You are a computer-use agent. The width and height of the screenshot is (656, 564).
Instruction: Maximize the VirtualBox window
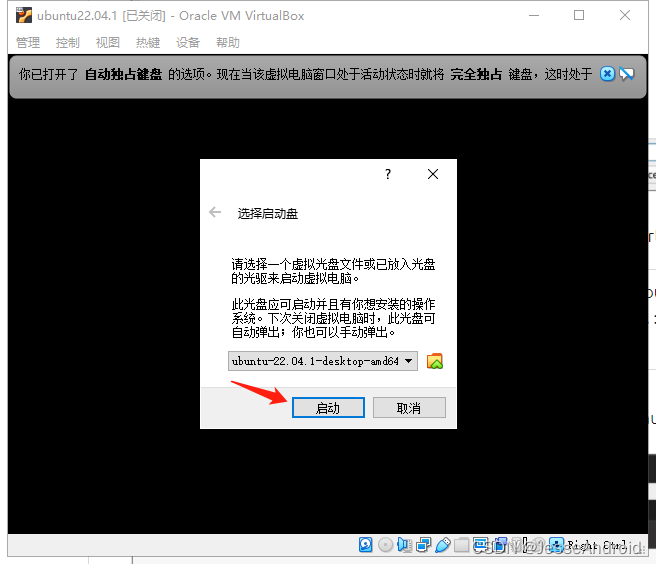579,15
